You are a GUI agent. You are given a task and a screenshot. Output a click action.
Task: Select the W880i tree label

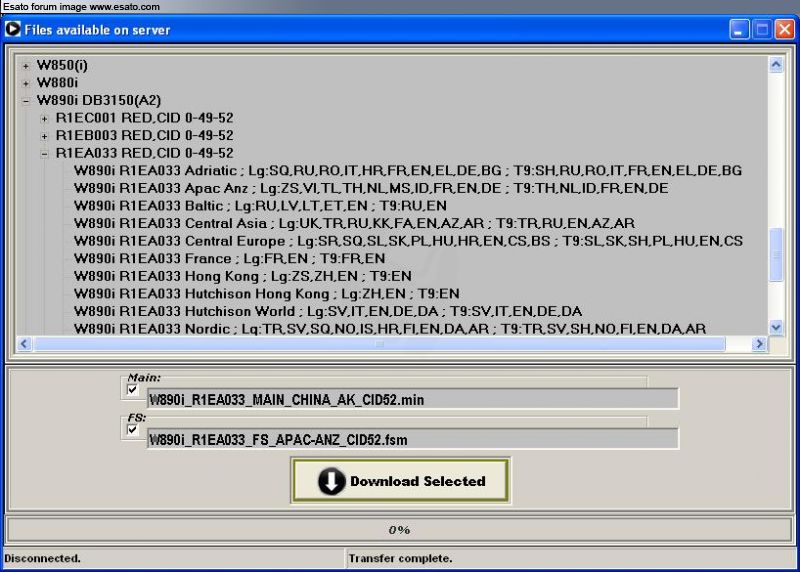click(x=57, y=83)
